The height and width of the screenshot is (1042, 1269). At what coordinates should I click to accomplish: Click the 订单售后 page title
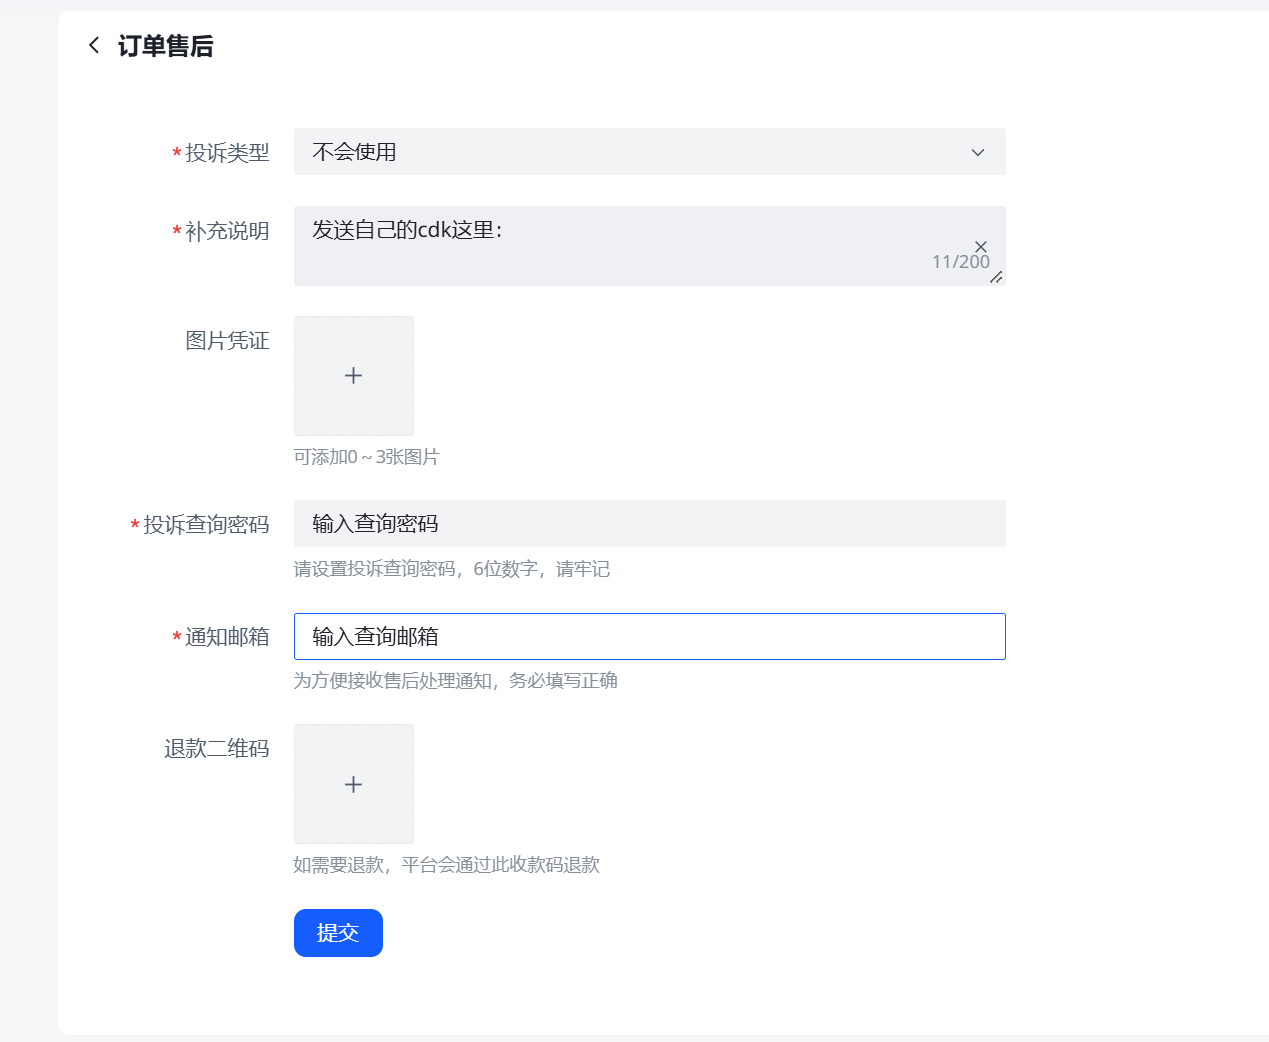pyautogui.click(x=166, y=46)
